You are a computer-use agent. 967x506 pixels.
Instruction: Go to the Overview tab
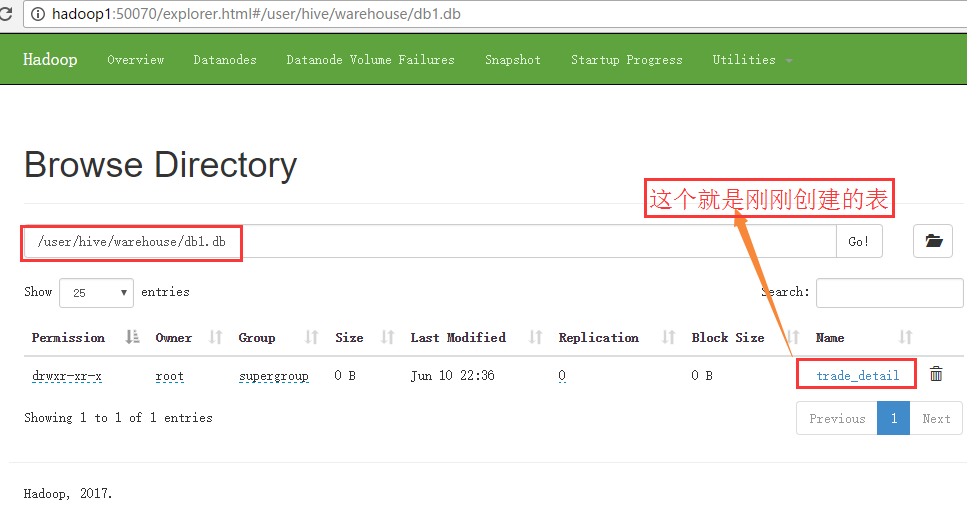click(x=136, y=60)
